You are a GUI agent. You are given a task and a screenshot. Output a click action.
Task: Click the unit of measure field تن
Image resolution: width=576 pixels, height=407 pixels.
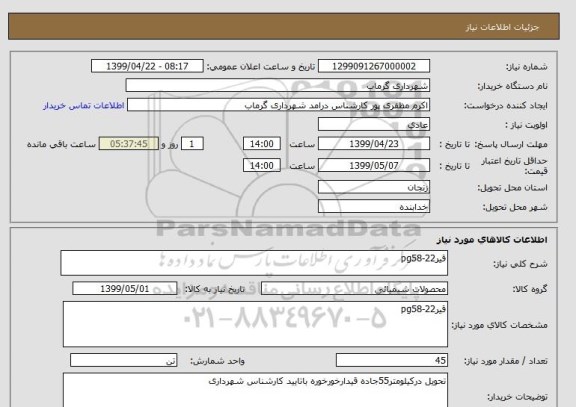(x=123, y=361)
